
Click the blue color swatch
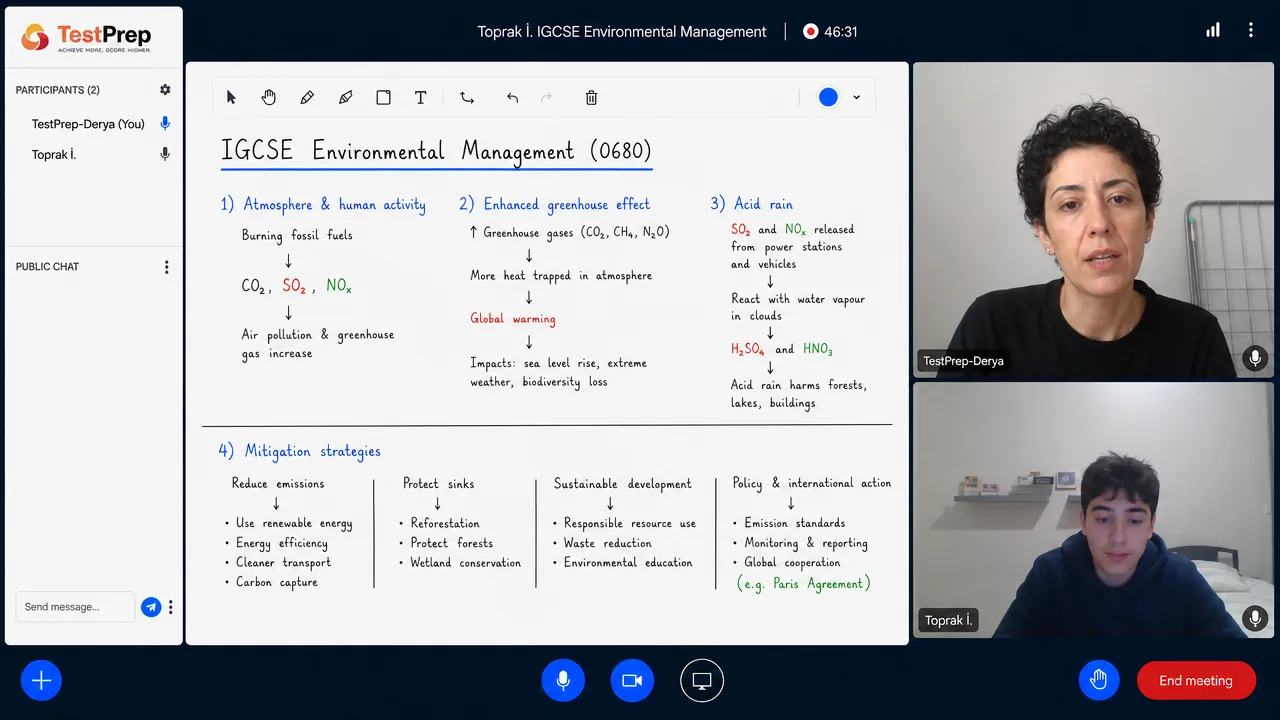click(x=828, y=97)
